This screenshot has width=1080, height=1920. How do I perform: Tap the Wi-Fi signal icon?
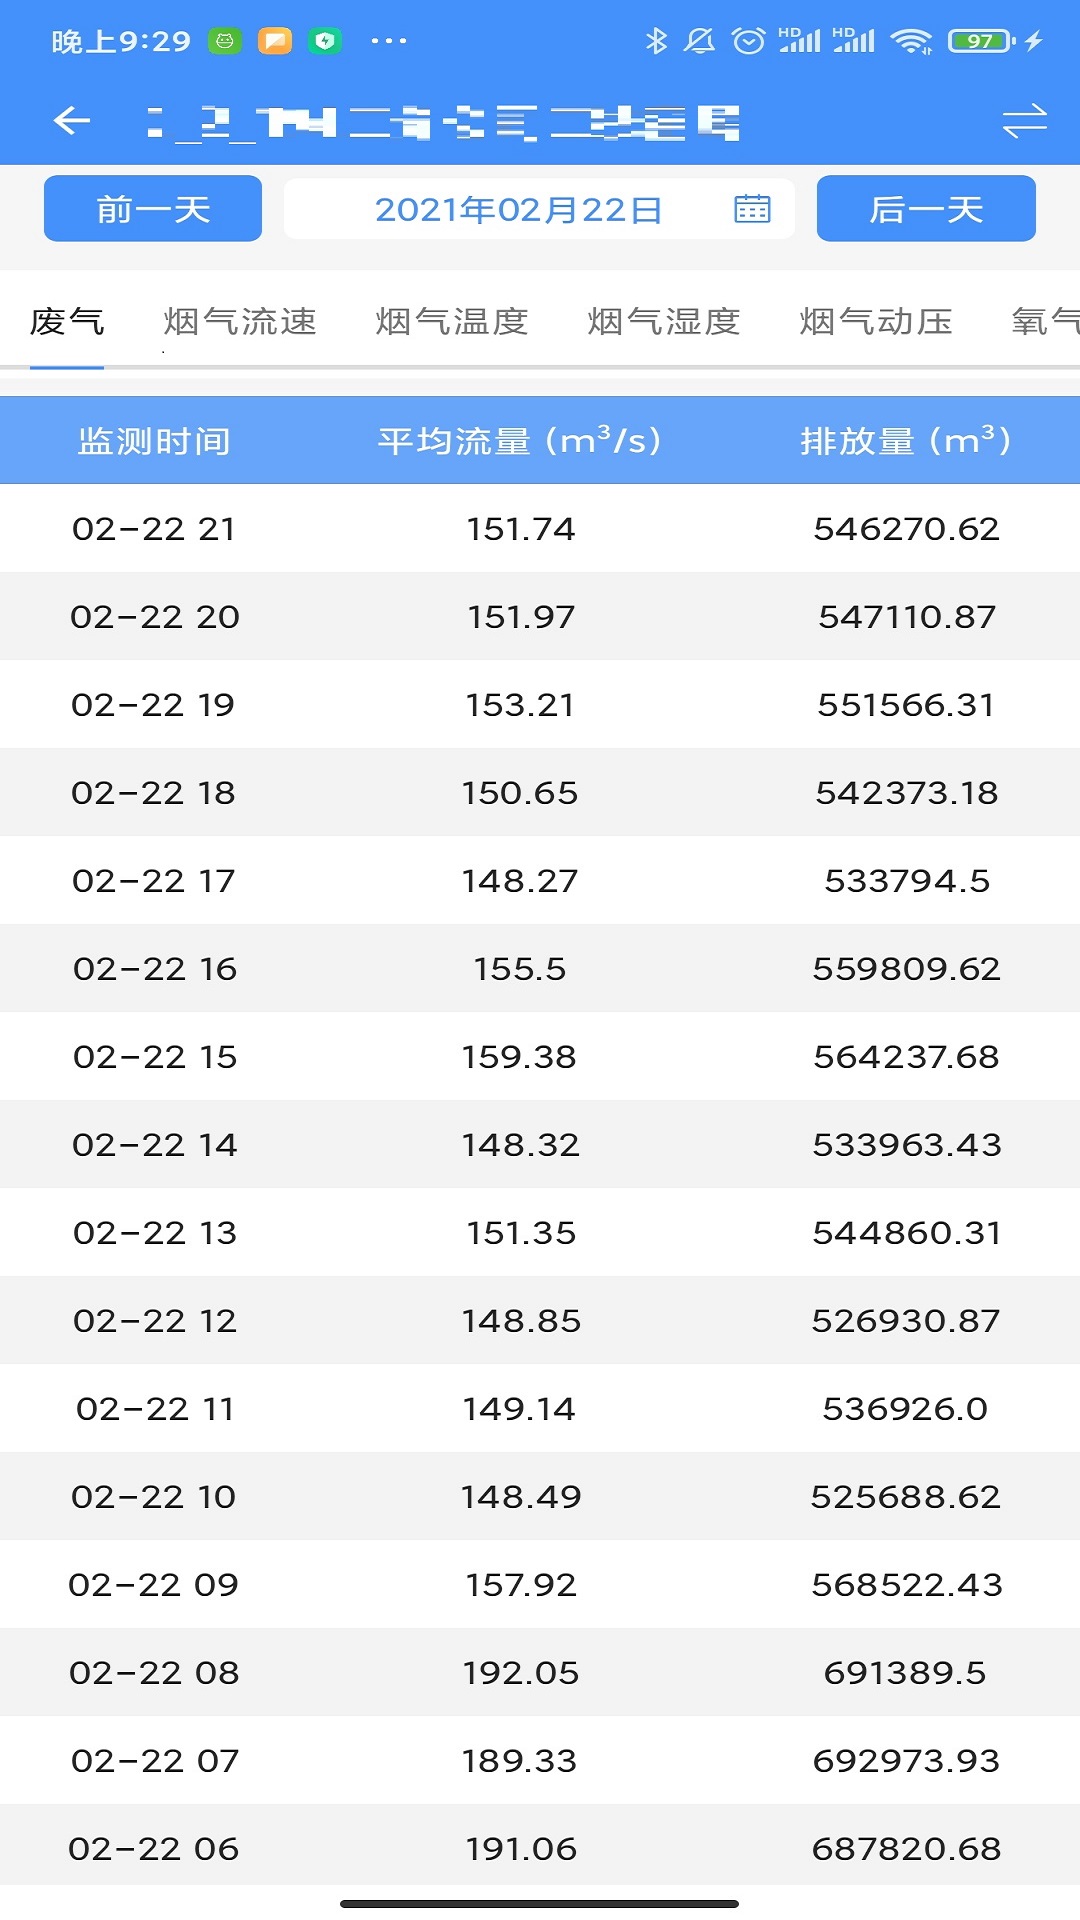pos(911,41)
